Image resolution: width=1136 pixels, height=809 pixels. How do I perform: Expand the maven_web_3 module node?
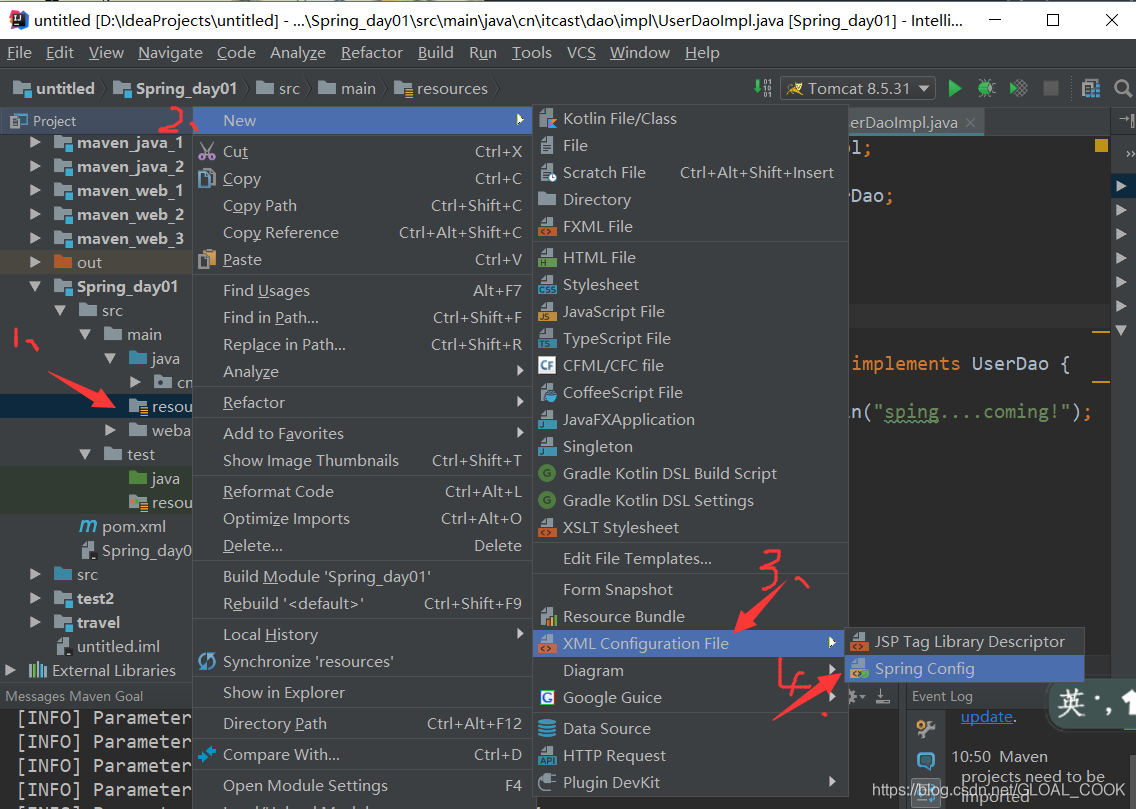point(35,238)
